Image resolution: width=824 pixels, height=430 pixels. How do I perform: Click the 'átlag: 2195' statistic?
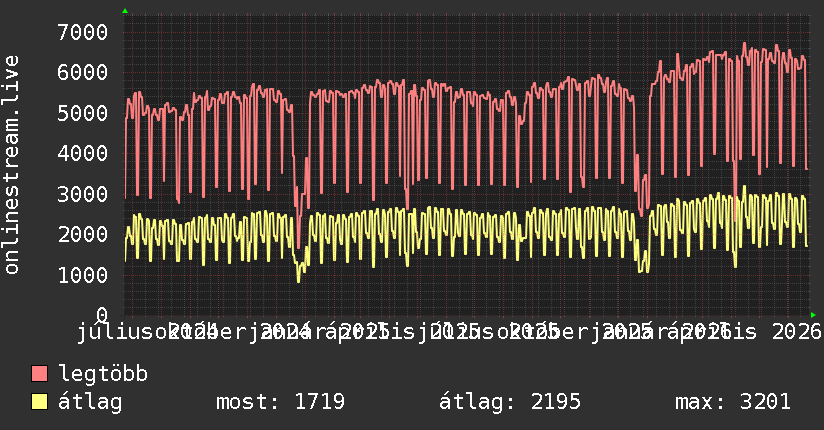tap(510, 402)
